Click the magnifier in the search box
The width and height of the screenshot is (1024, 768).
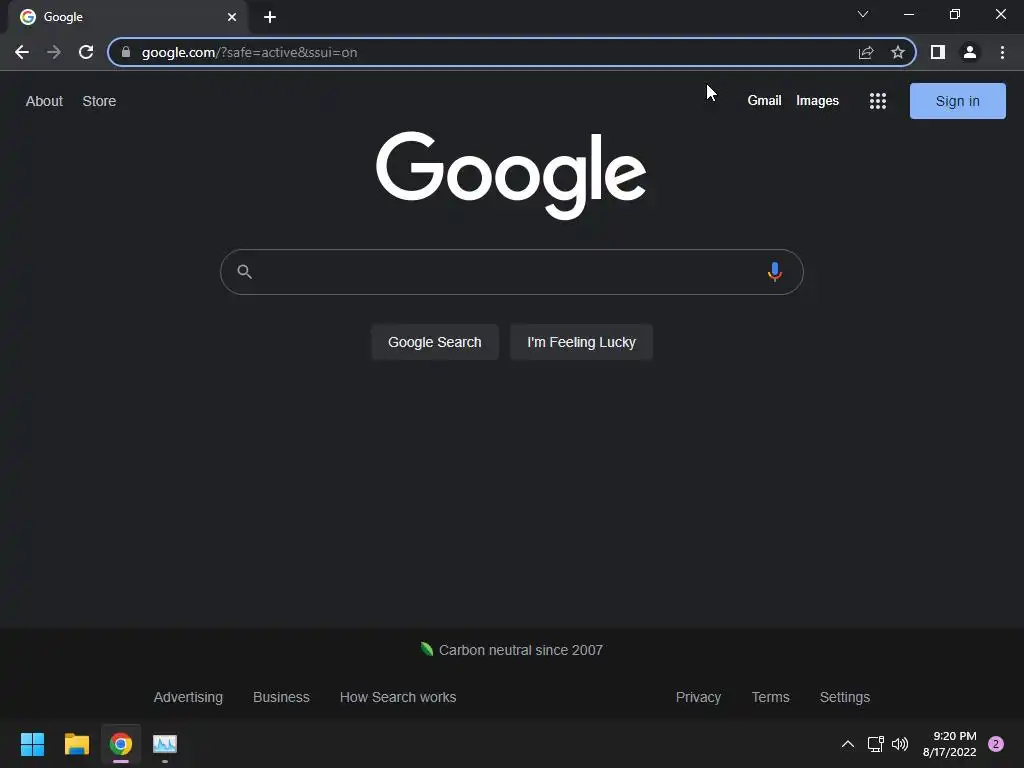[244, 272]
